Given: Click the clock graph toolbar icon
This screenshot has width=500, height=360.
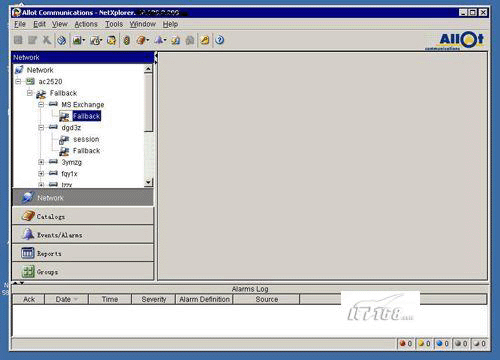Looking at the screenshot, I should (95, 40).
